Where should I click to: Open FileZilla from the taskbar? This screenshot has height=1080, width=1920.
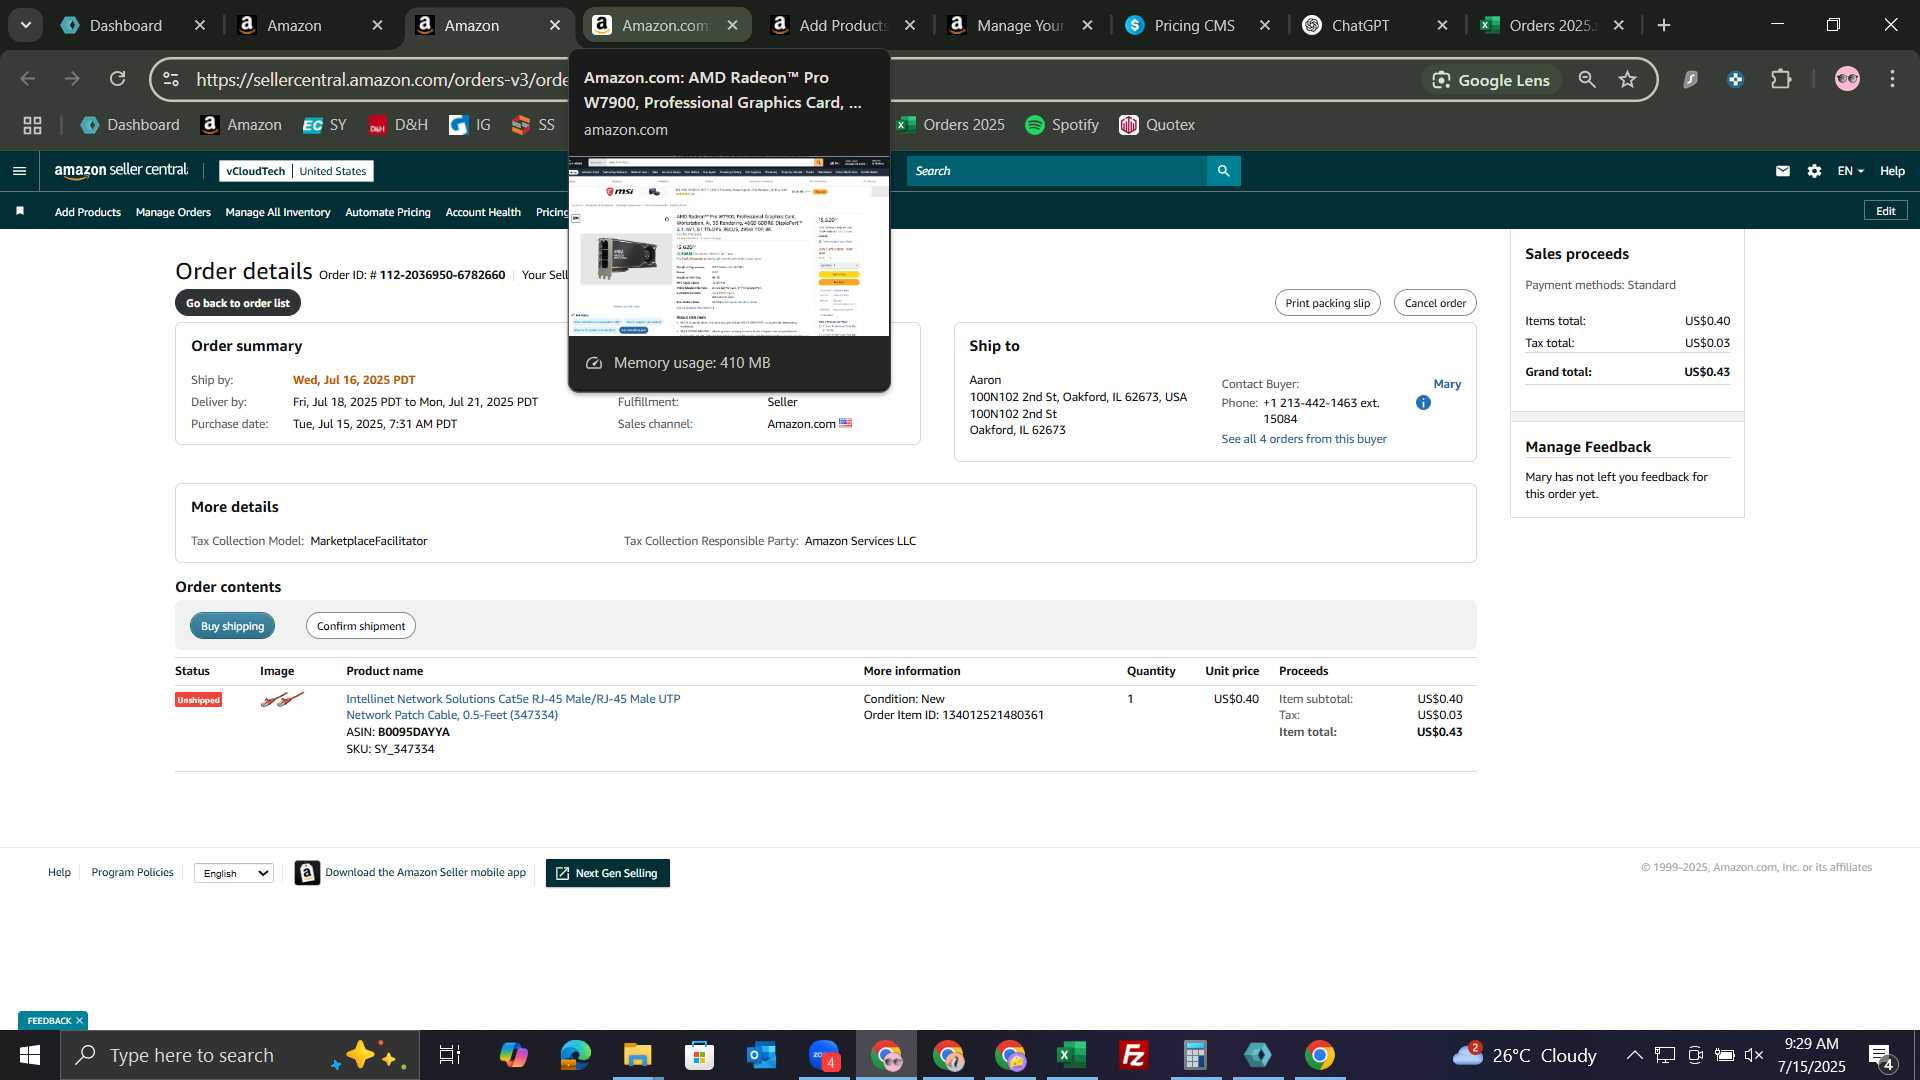(x=1133, y=1055)
